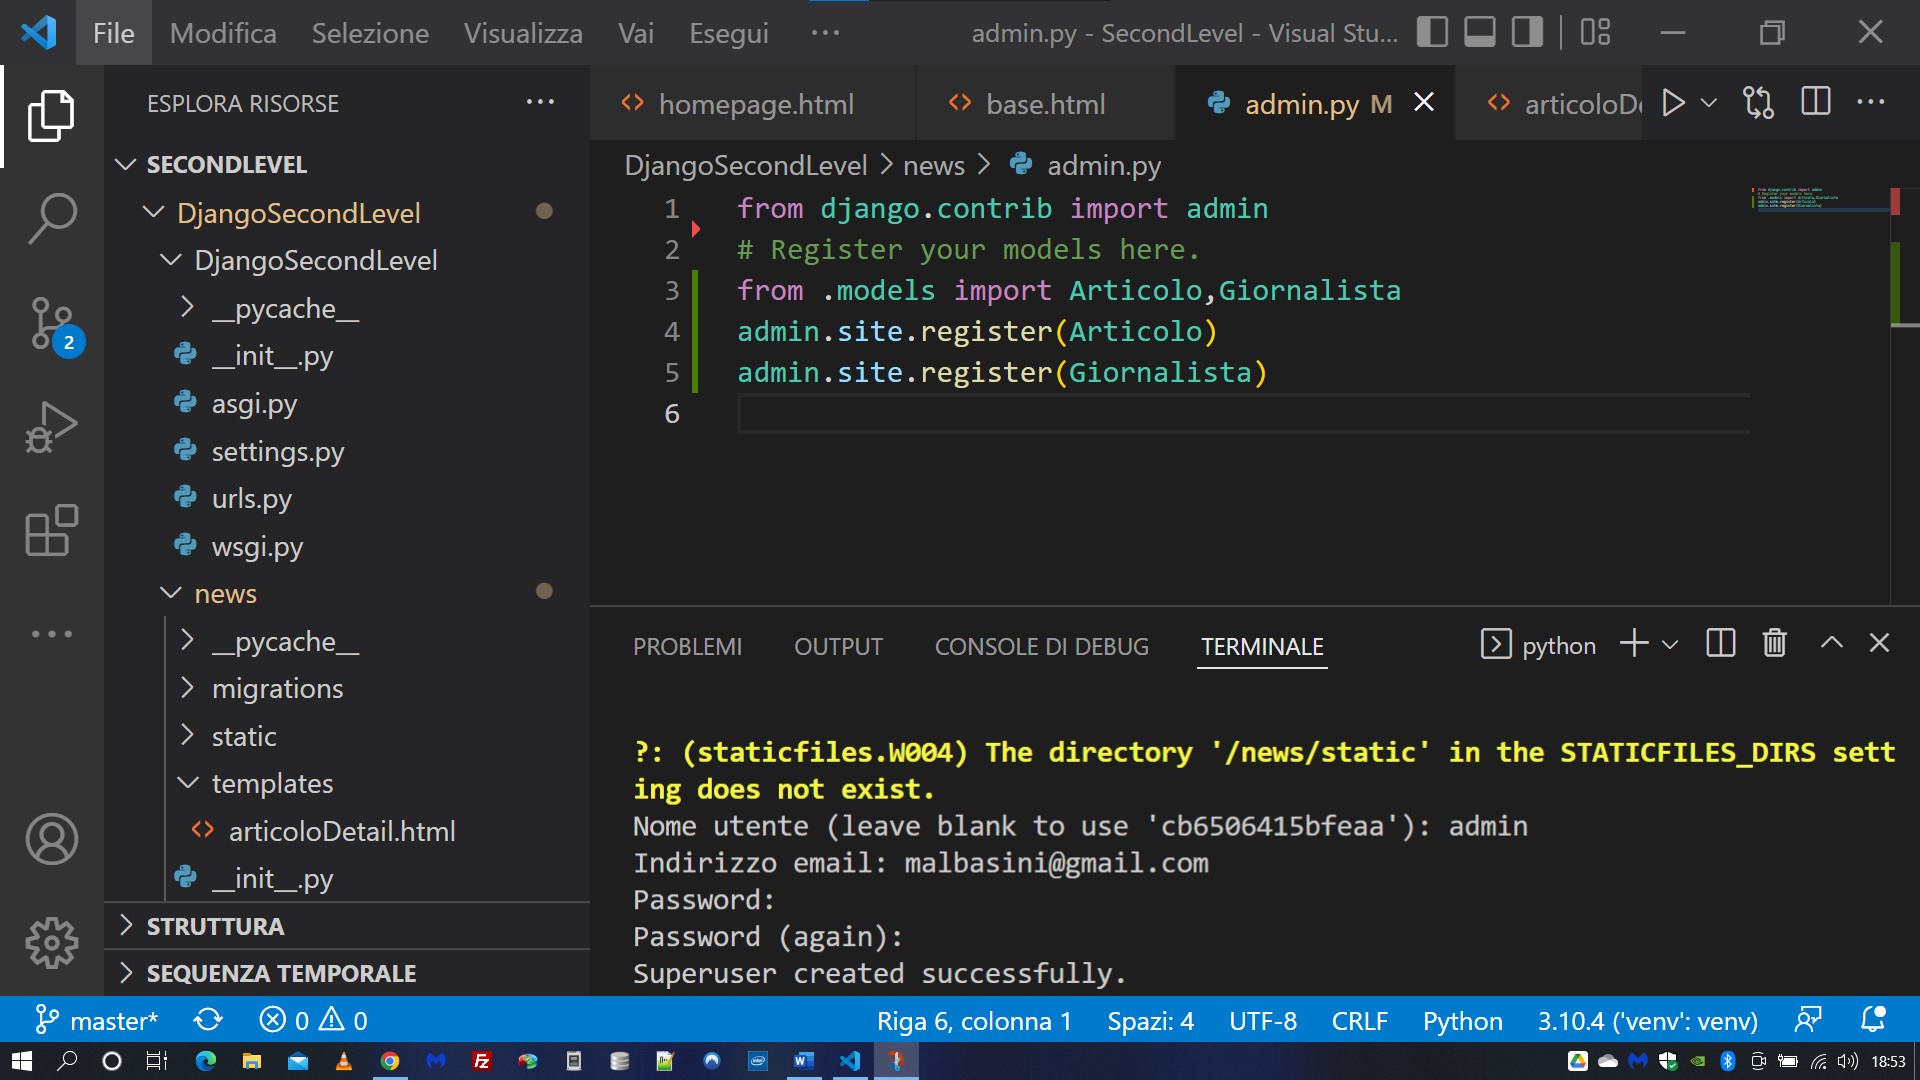1920x1080 pixels.
Task: Toggle the primary side bar layout button
Action: click(x=1432, y=32)
